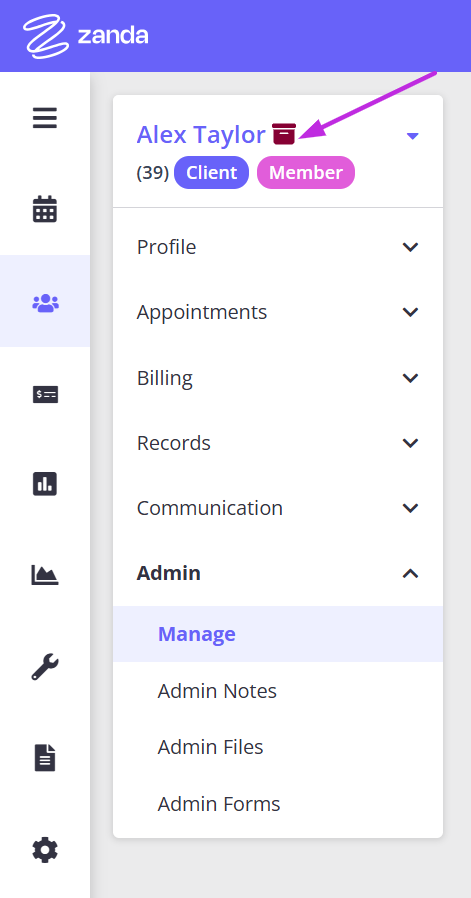Viewport: 471px width, 898px height.
Task: Open the billing dollar card icon
Action: 45,394
